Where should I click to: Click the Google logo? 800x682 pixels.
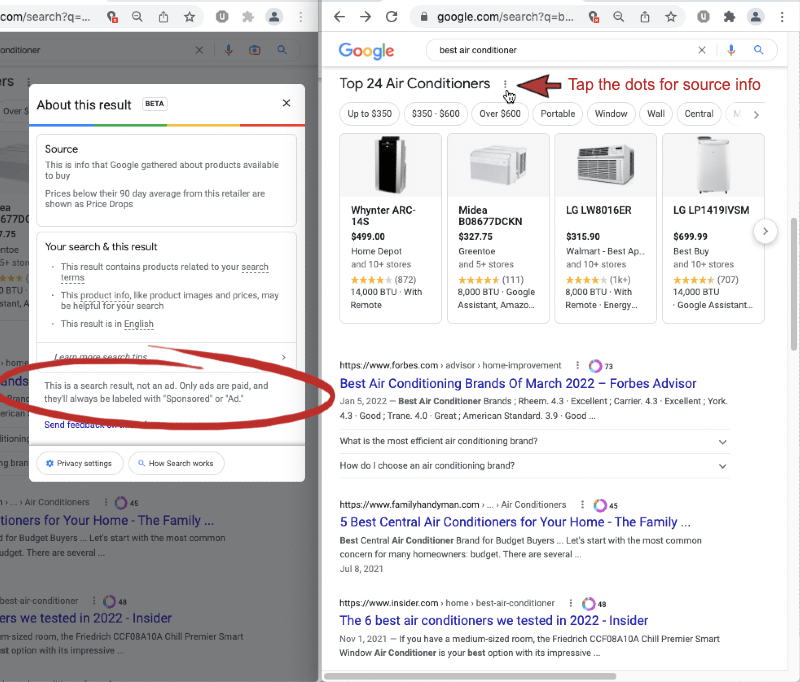(366, 50)
